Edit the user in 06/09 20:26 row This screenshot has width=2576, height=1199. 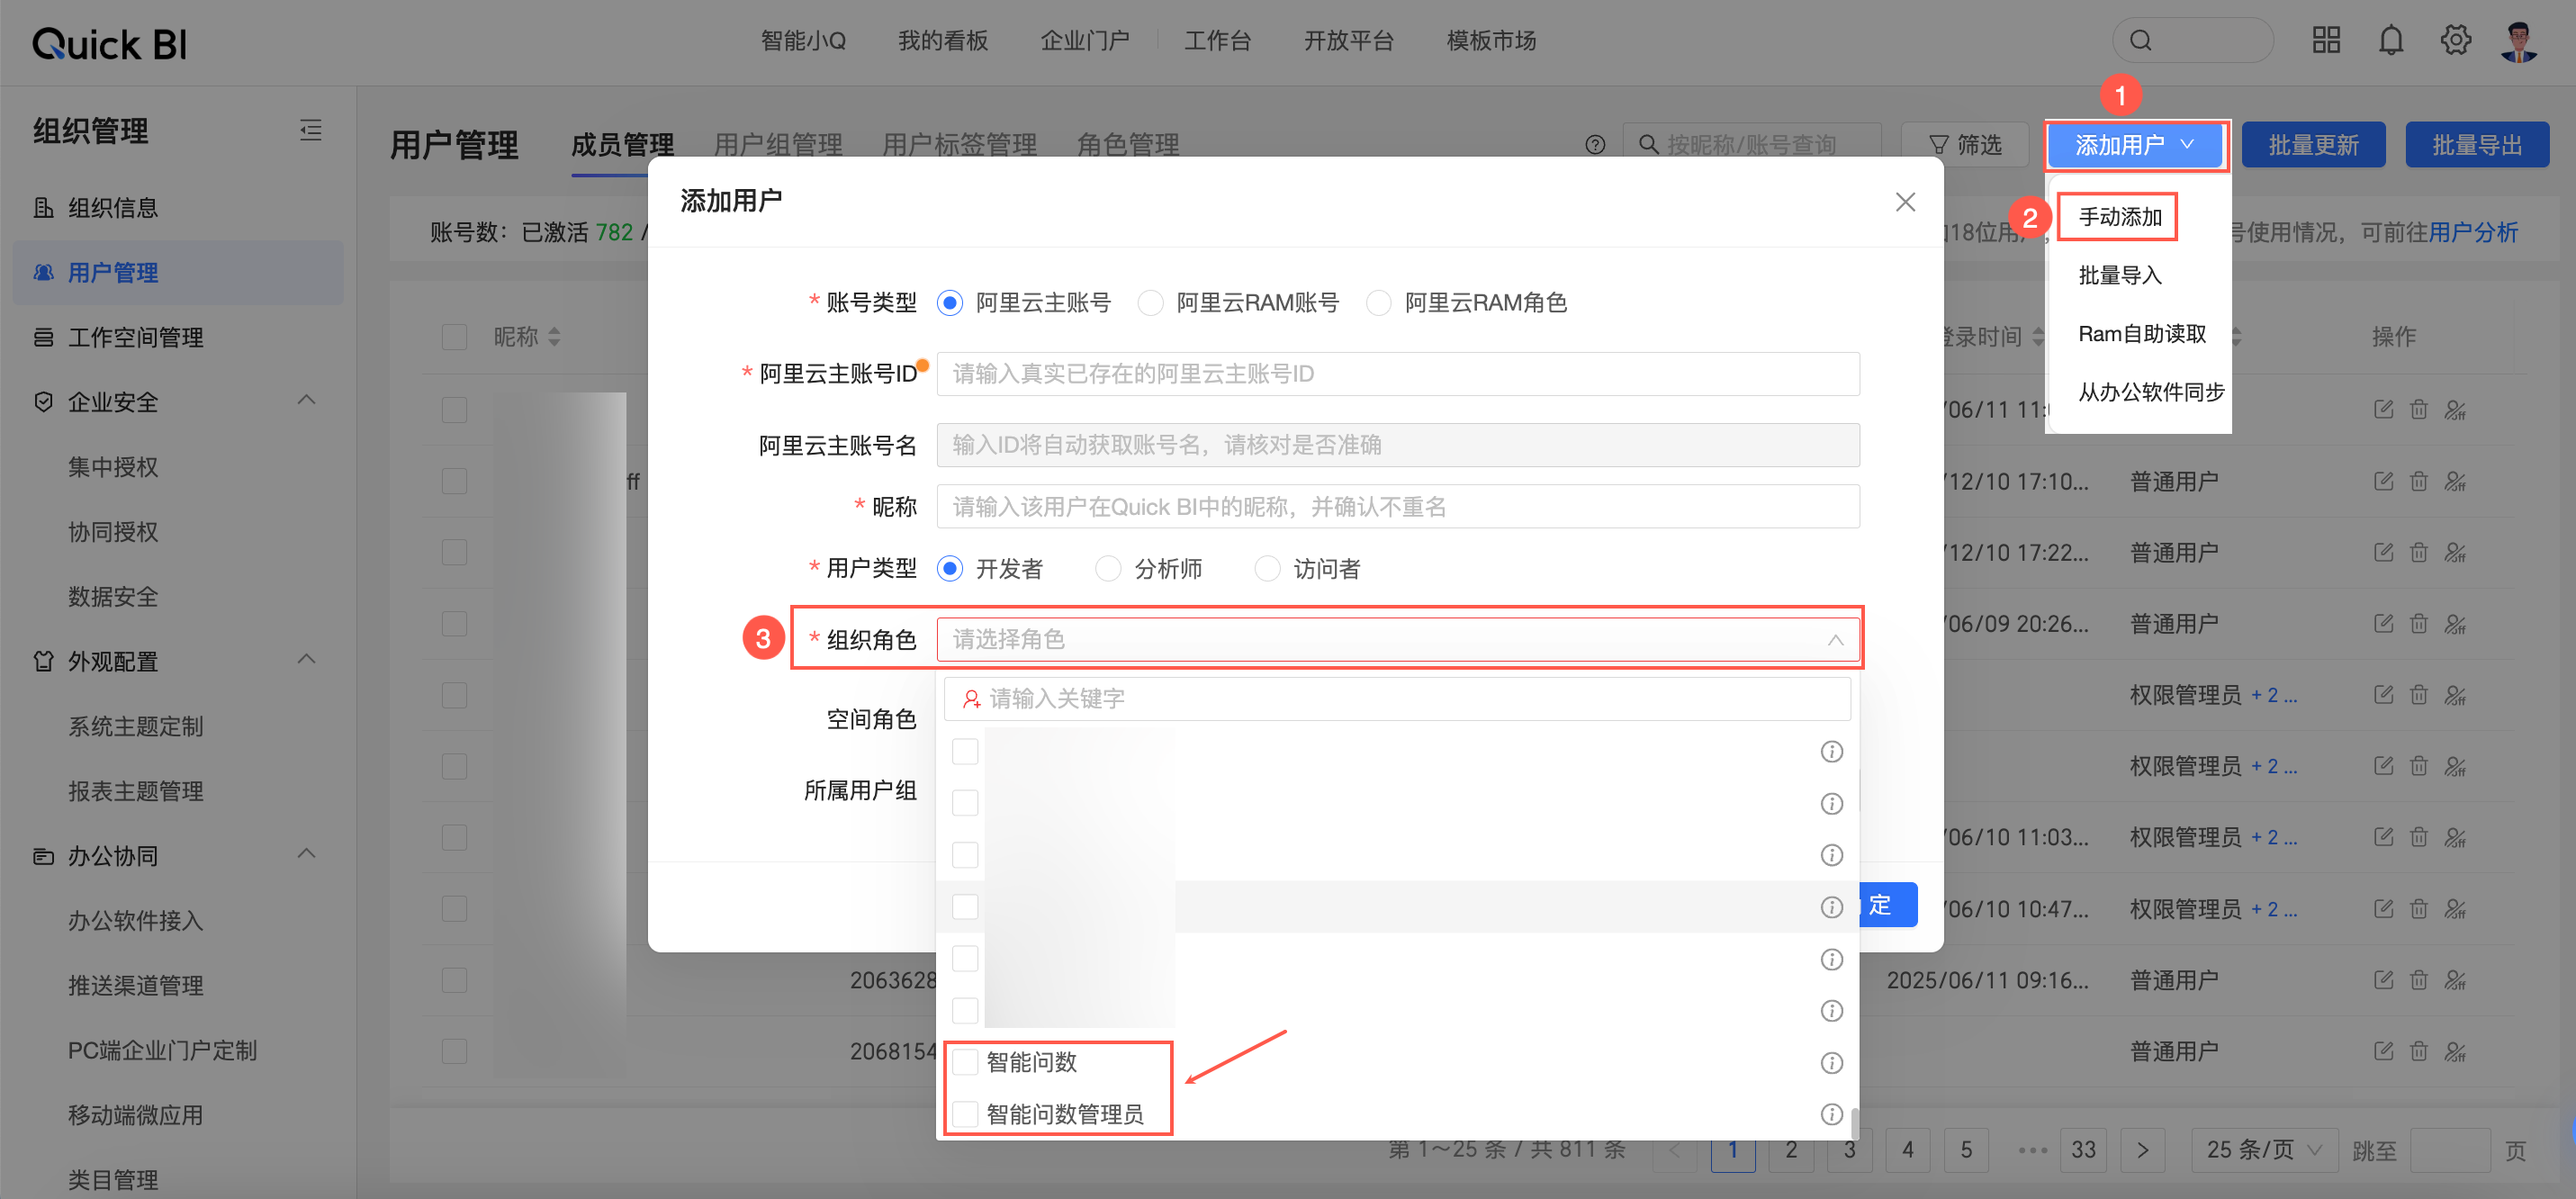point(2383,624)
